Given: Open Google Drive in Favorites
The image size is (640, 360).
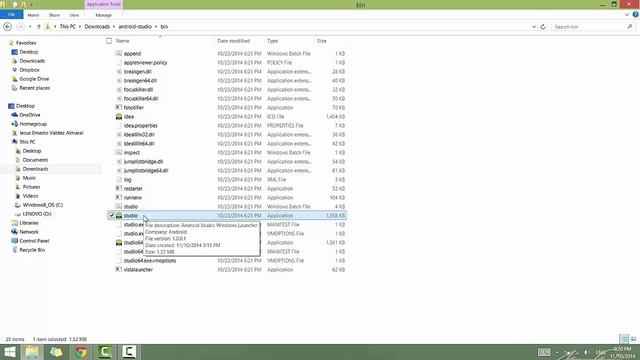Looking at the screenshot, I should (x=34, y=79).
